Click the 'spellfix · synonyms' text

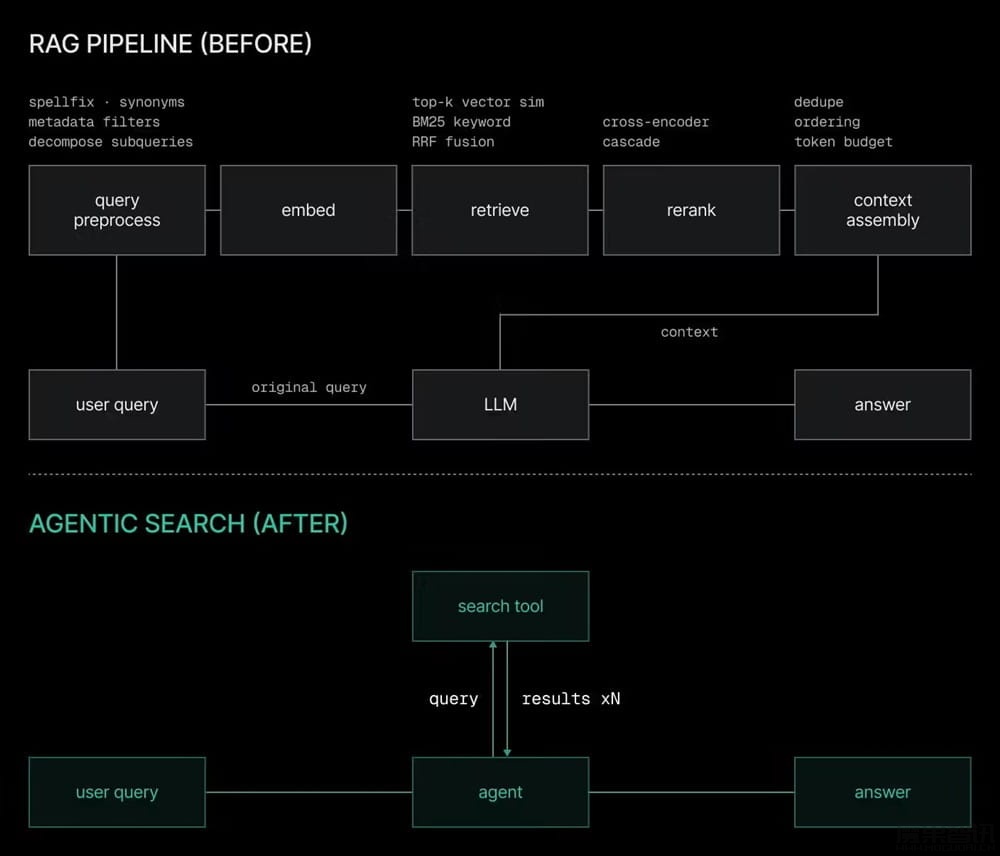(107, 102)
